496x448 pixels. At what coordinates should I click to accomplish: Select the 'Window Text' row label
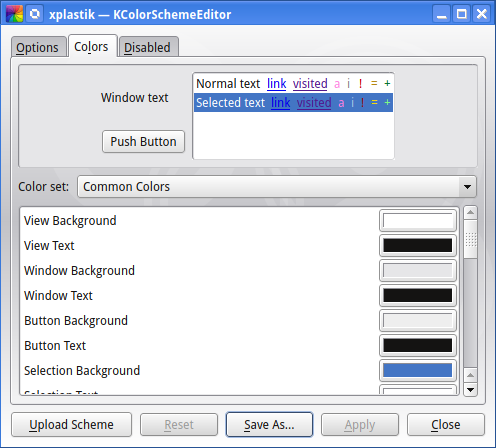click(x=58, y=296)
